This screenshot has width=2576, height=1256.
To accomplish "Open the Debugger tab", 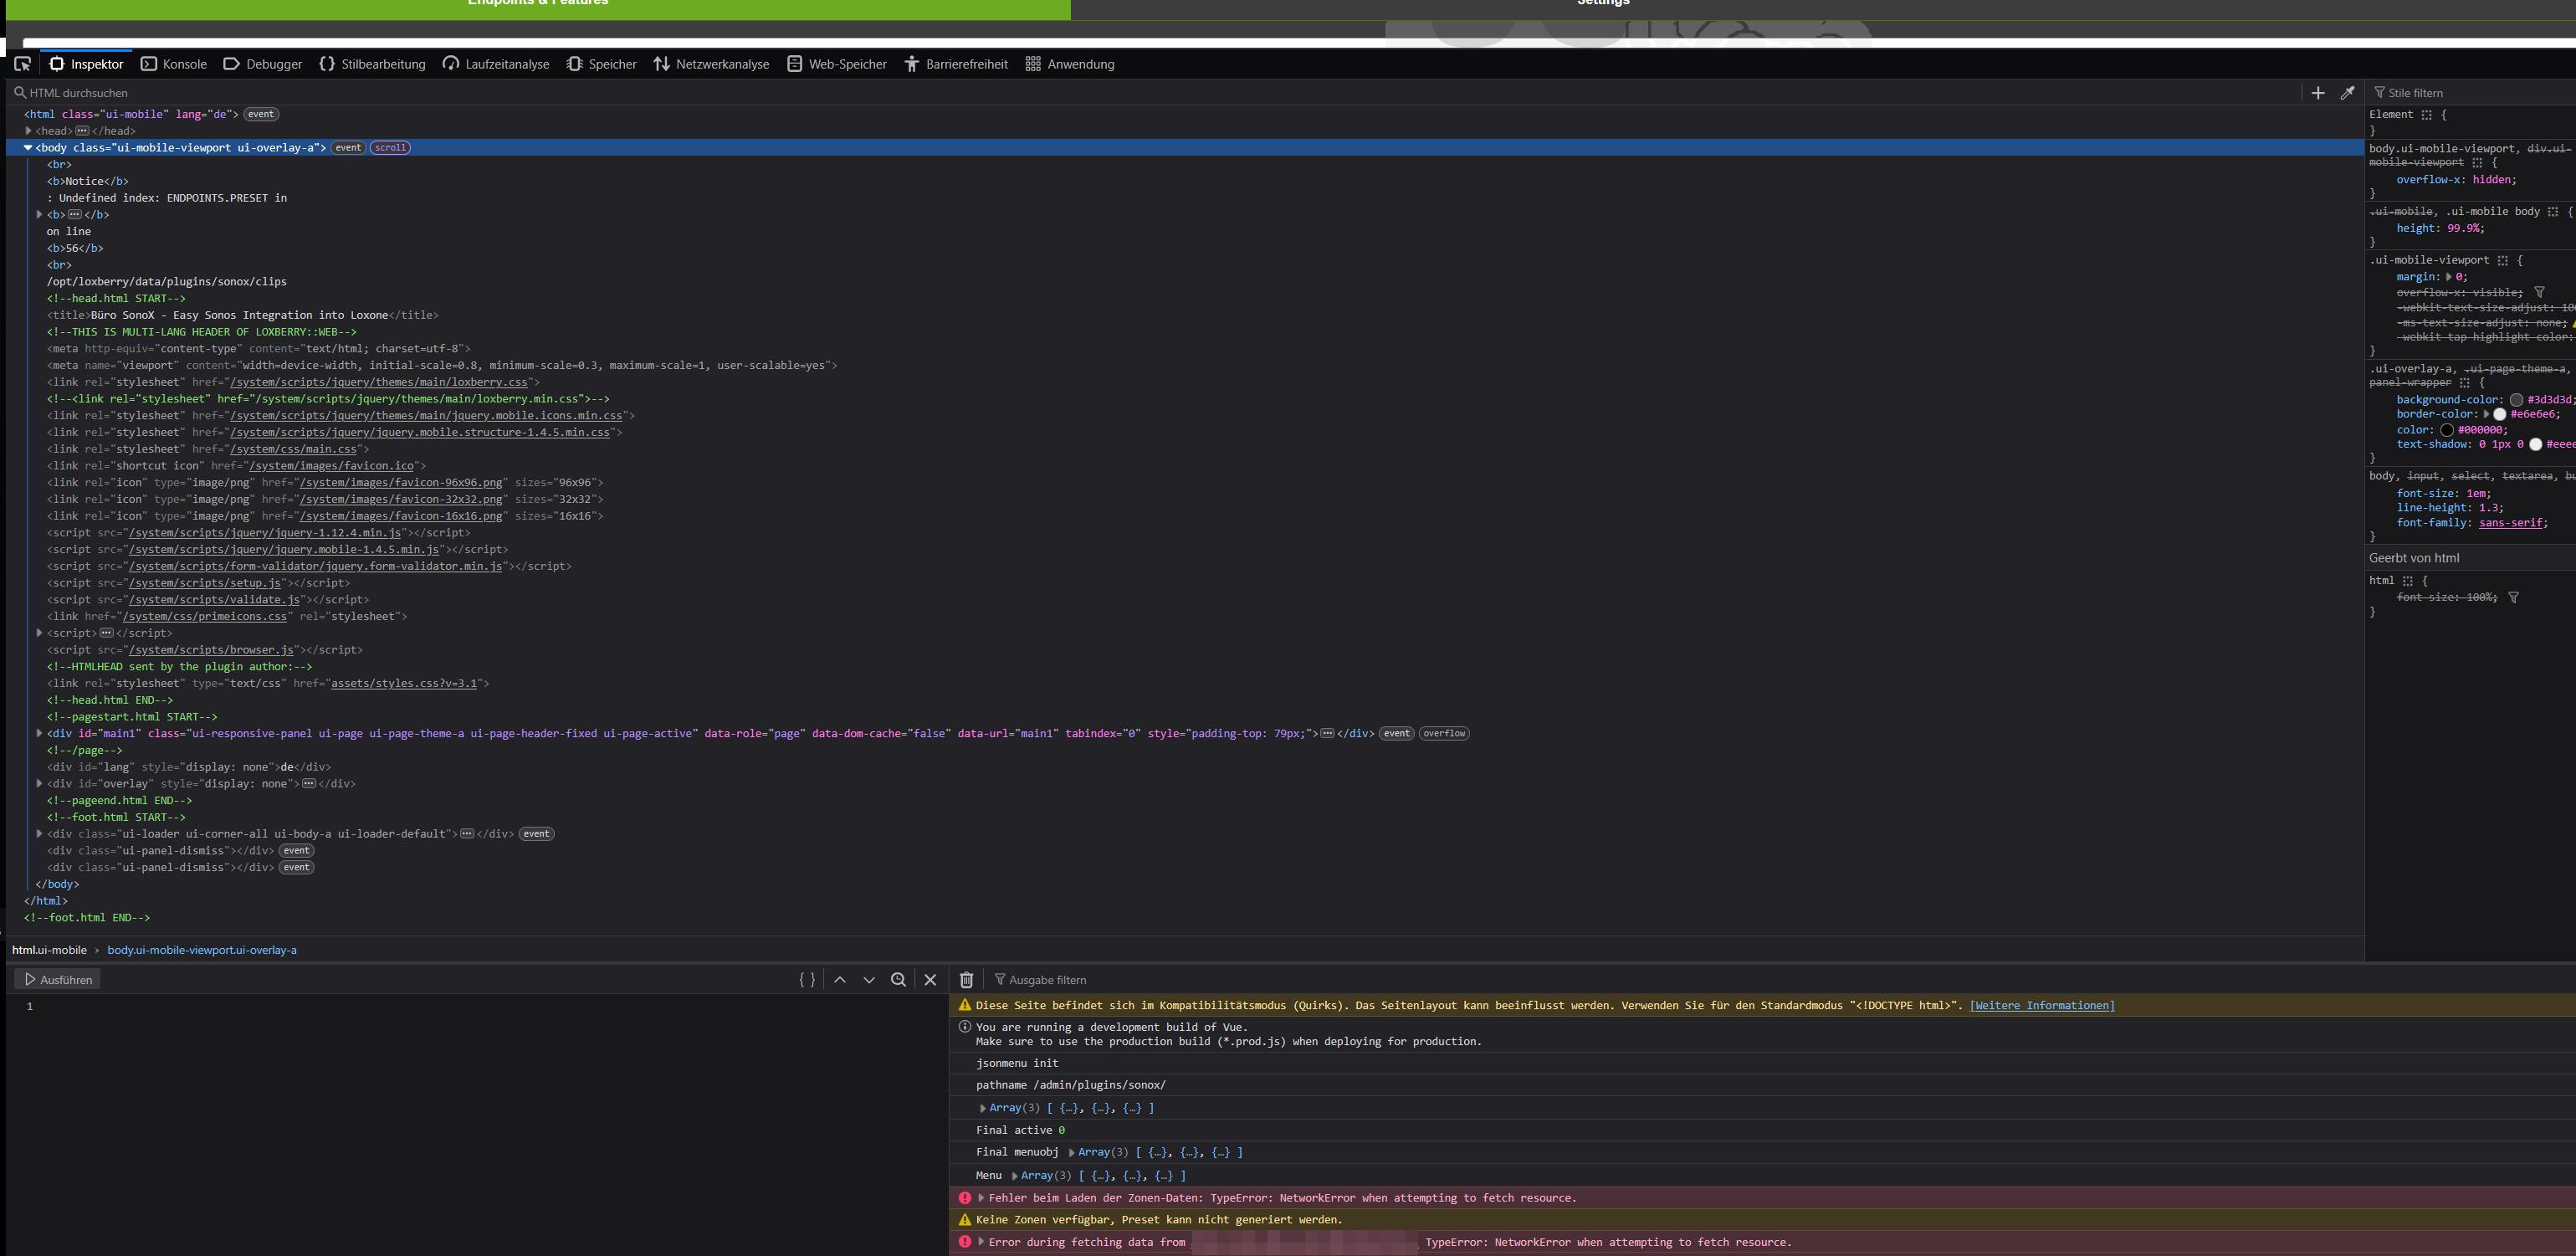I will (263, 64).
